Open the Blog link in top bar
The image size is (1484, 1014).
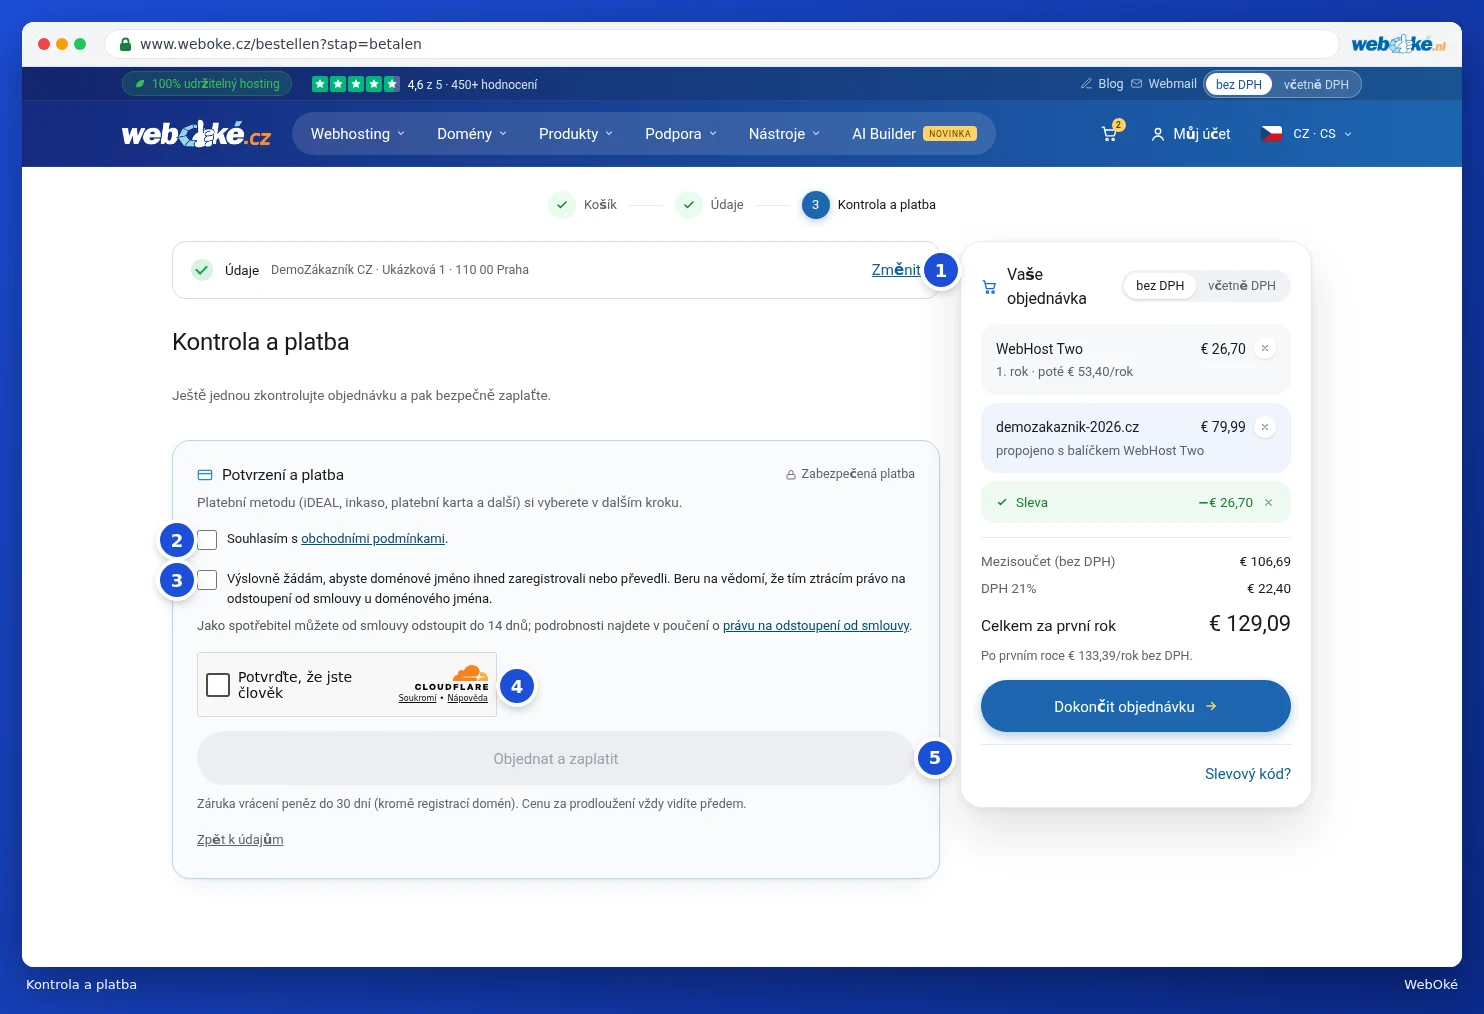[x=1102, y=84]
